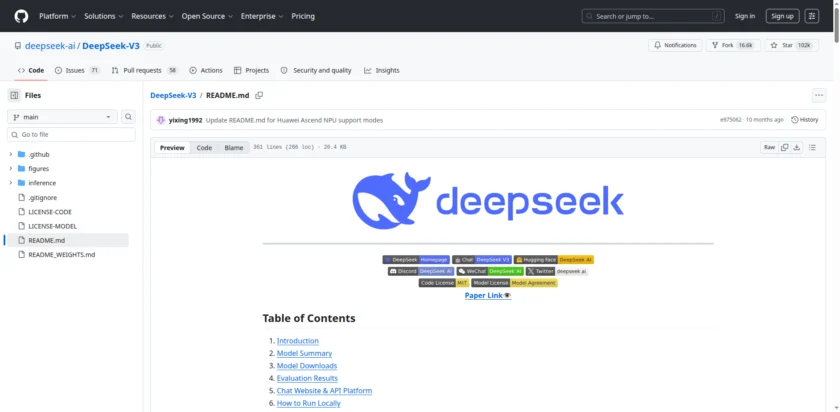Open the Resources dropdown menu

click(x=152, y=16)
